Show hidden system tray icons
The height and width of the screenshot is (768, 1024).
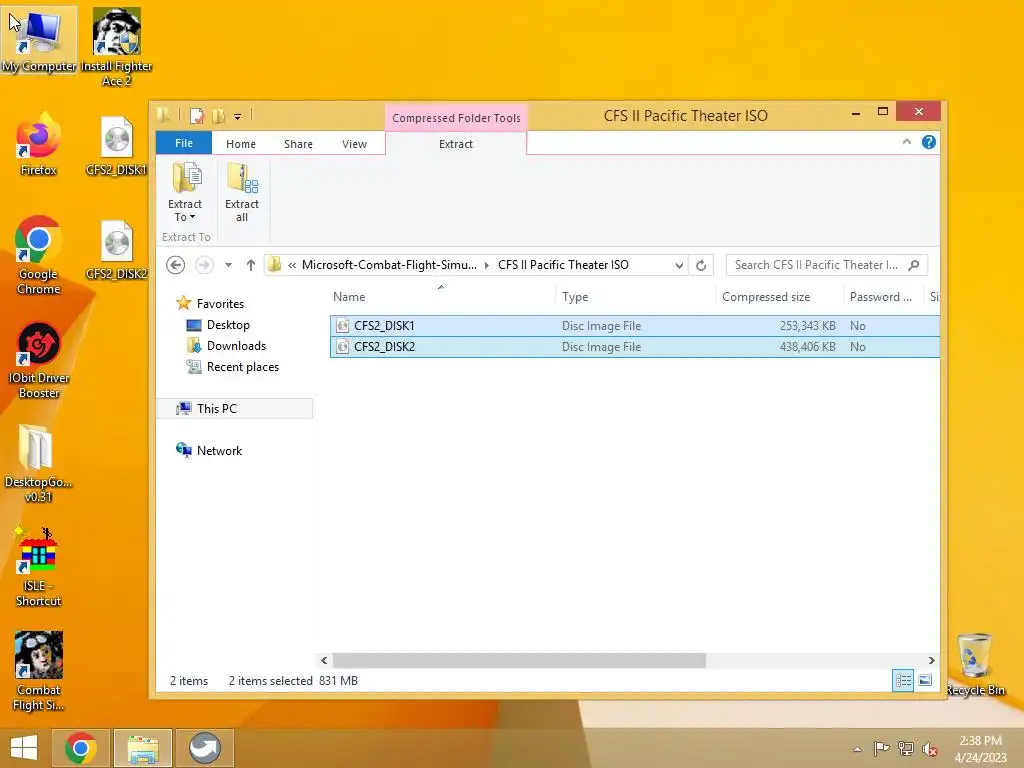[857, 749]
